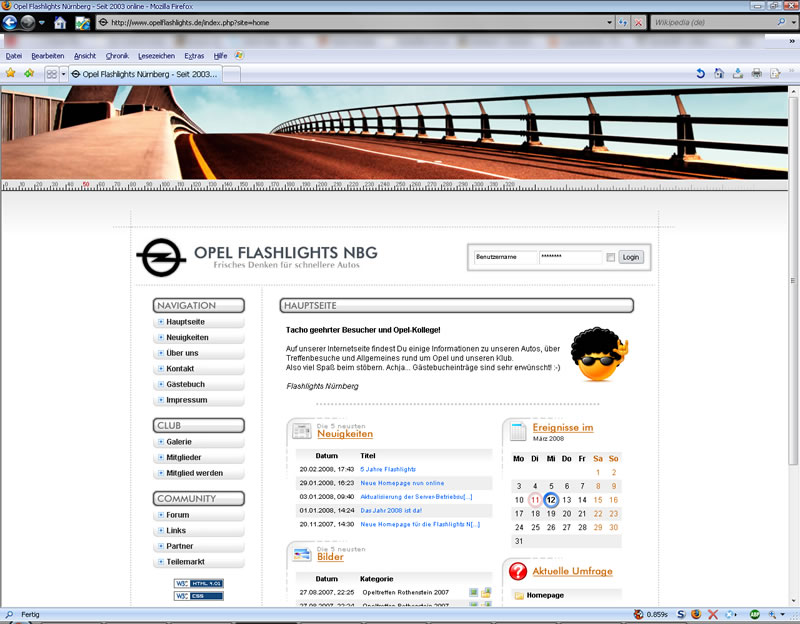This screenshot has height=624, width=800.
Task: Click the Wikipedia (de) search box
Action: click(713, 22)
